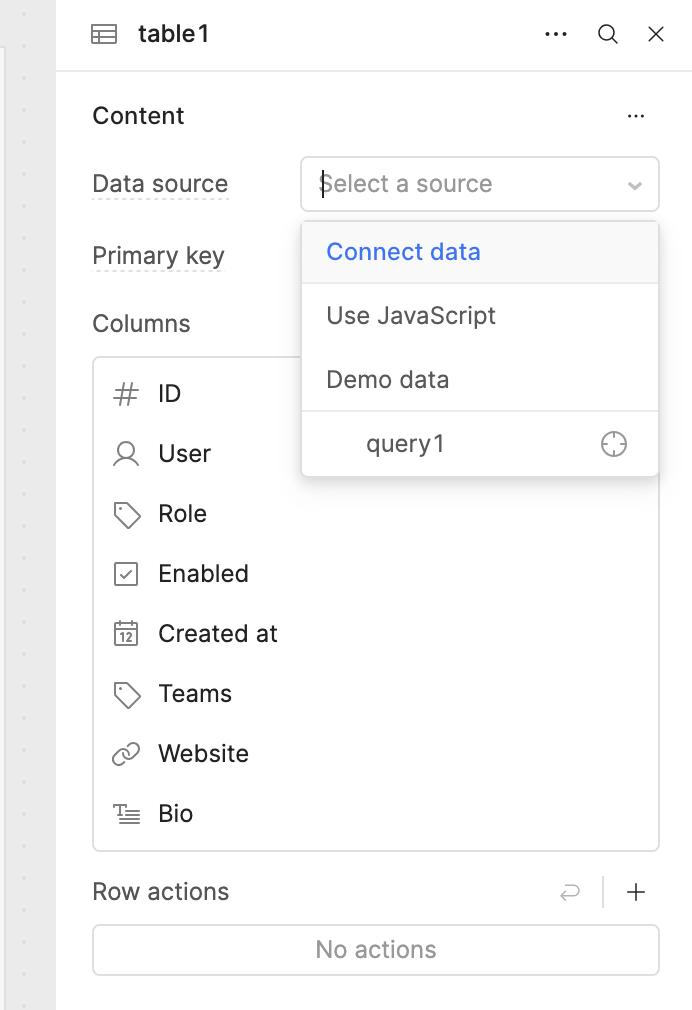Open the panel overflow menu (three dots)
This screenshot has height=1010, width=692.
point(555,33)
